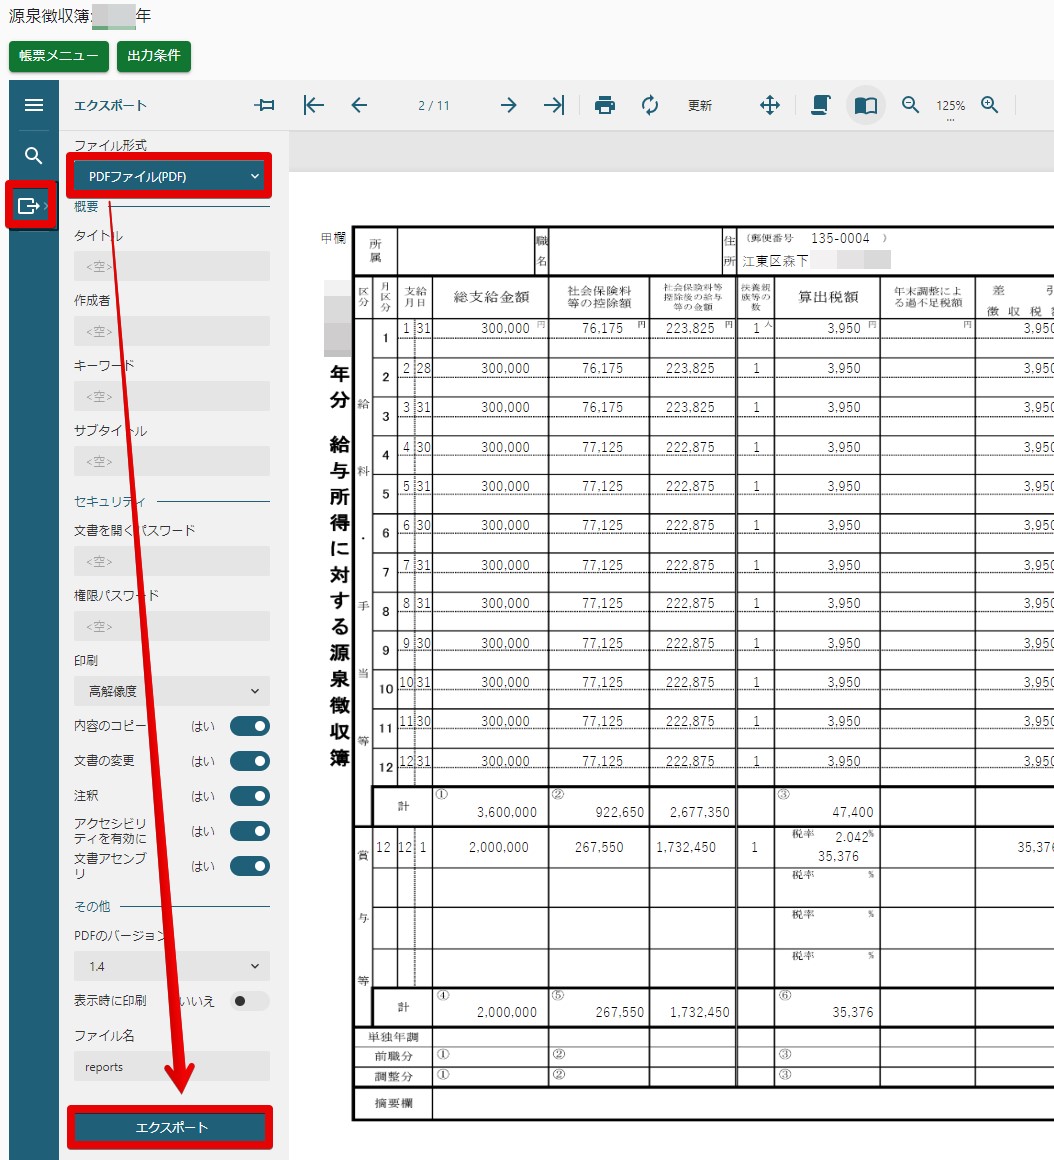The width and height of the screenshot is (1054, 1160).
Task: Pin the export panel
Action: [264, 105]
